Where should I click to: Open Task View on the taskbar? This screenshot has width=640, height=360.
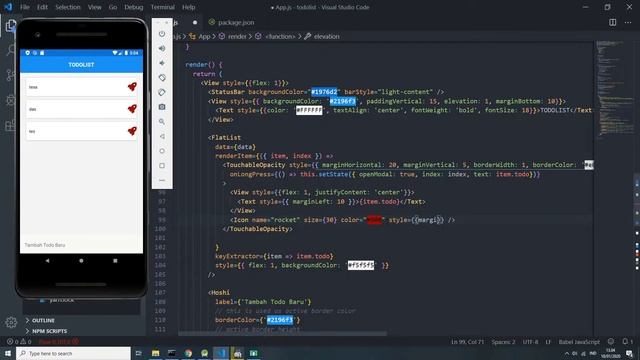(138, 353)
